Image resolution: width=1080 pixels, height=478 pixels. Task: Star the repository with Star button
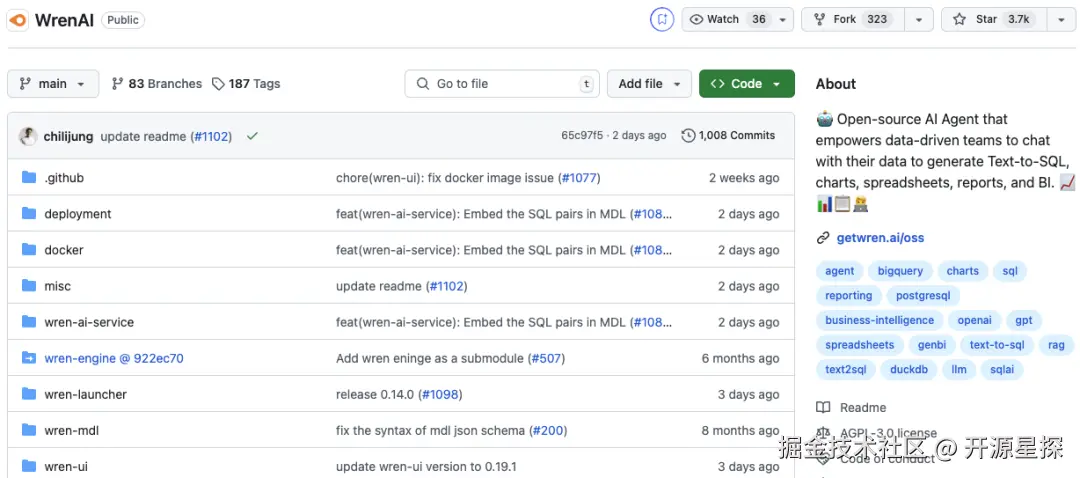995,20
